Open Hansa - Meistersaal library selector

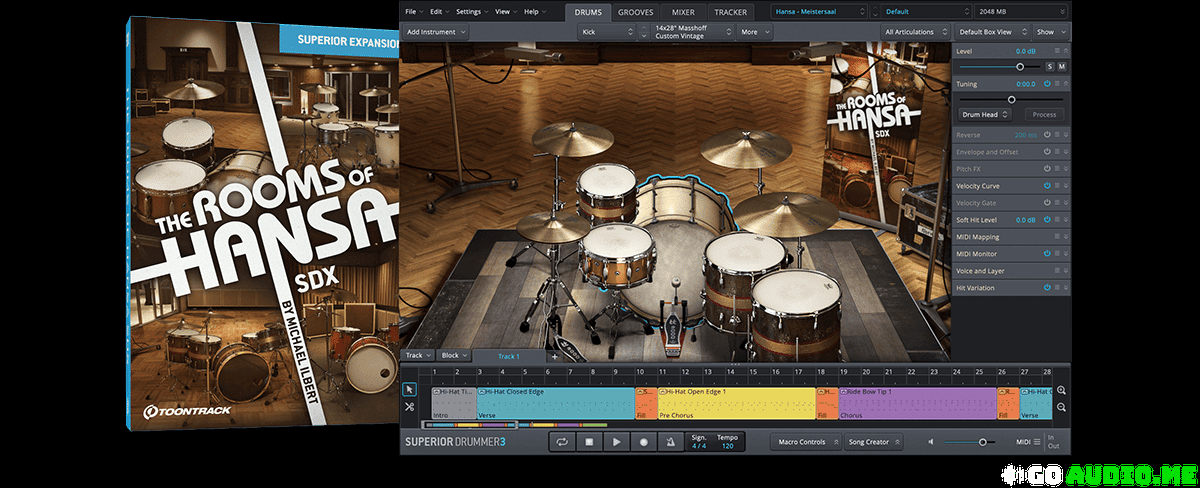pos(819,12)
